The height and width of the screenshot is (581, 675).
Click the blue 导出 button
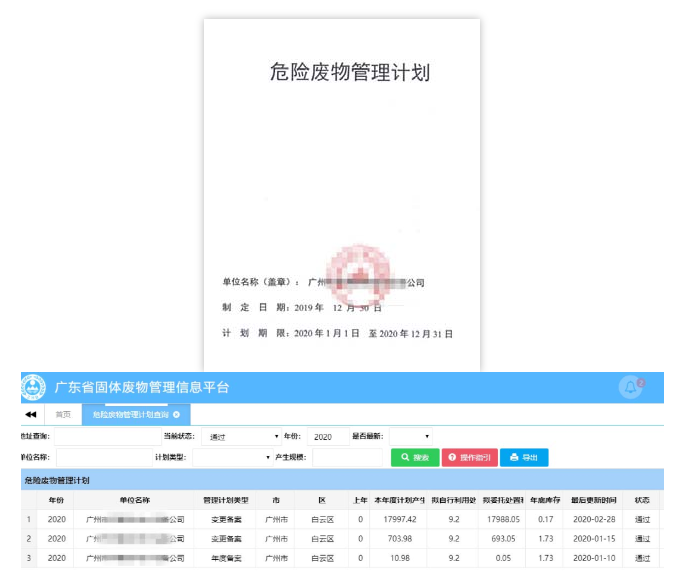524,457
